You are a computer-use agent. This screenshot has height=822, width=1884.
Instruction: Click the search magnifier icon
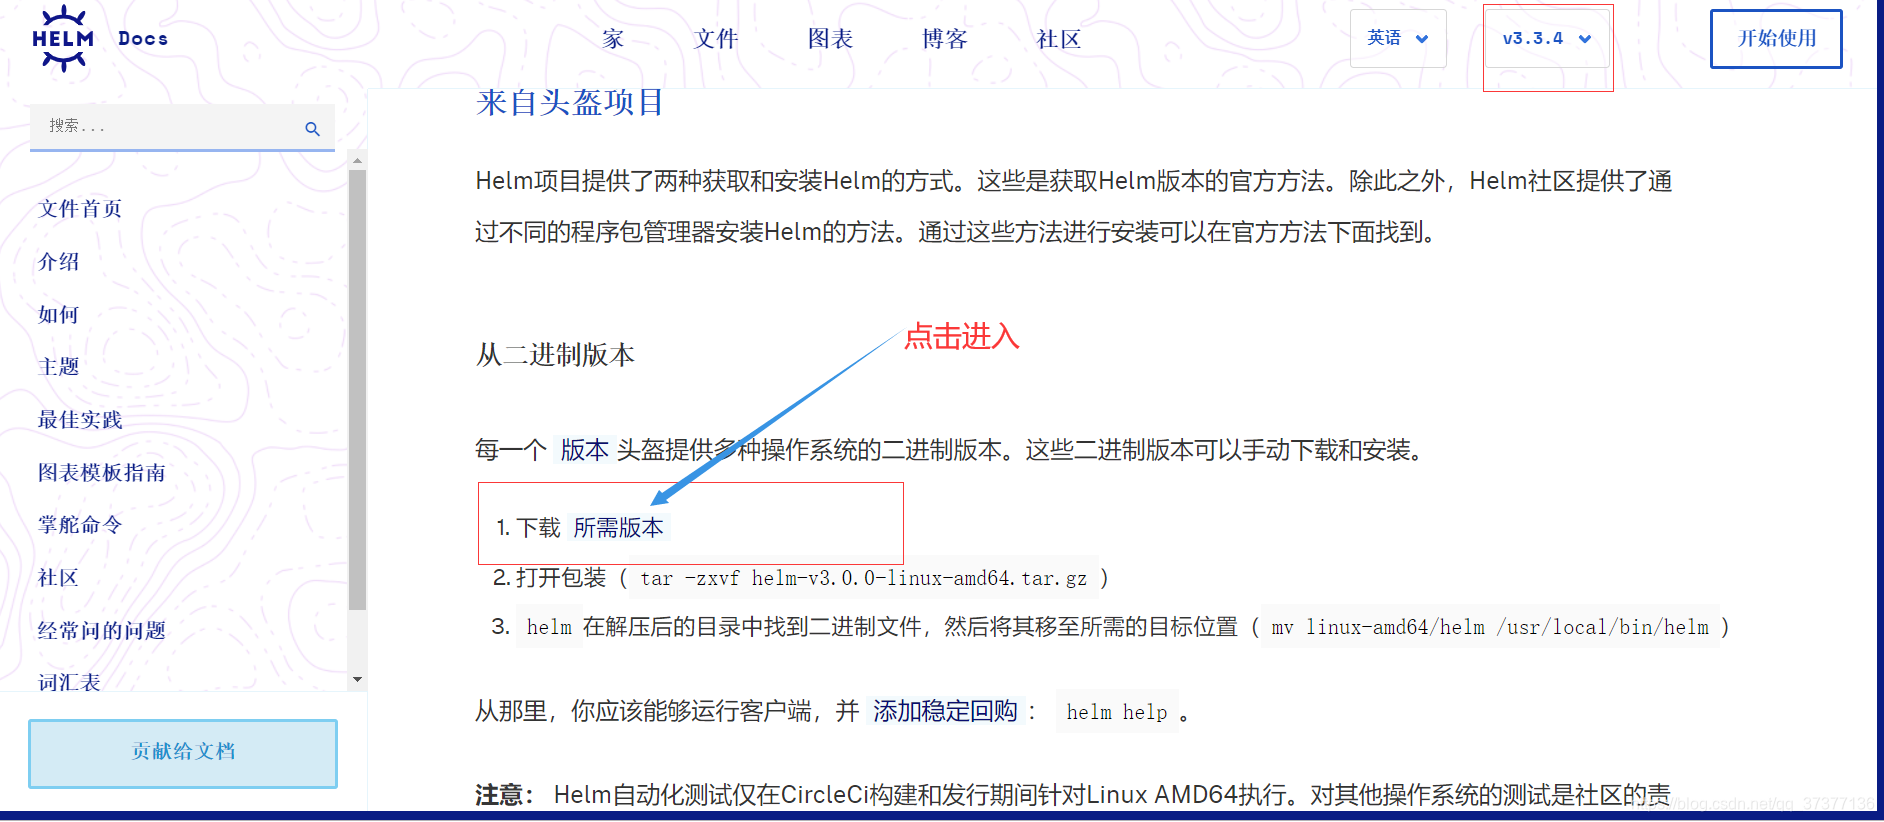pos(312,129)
